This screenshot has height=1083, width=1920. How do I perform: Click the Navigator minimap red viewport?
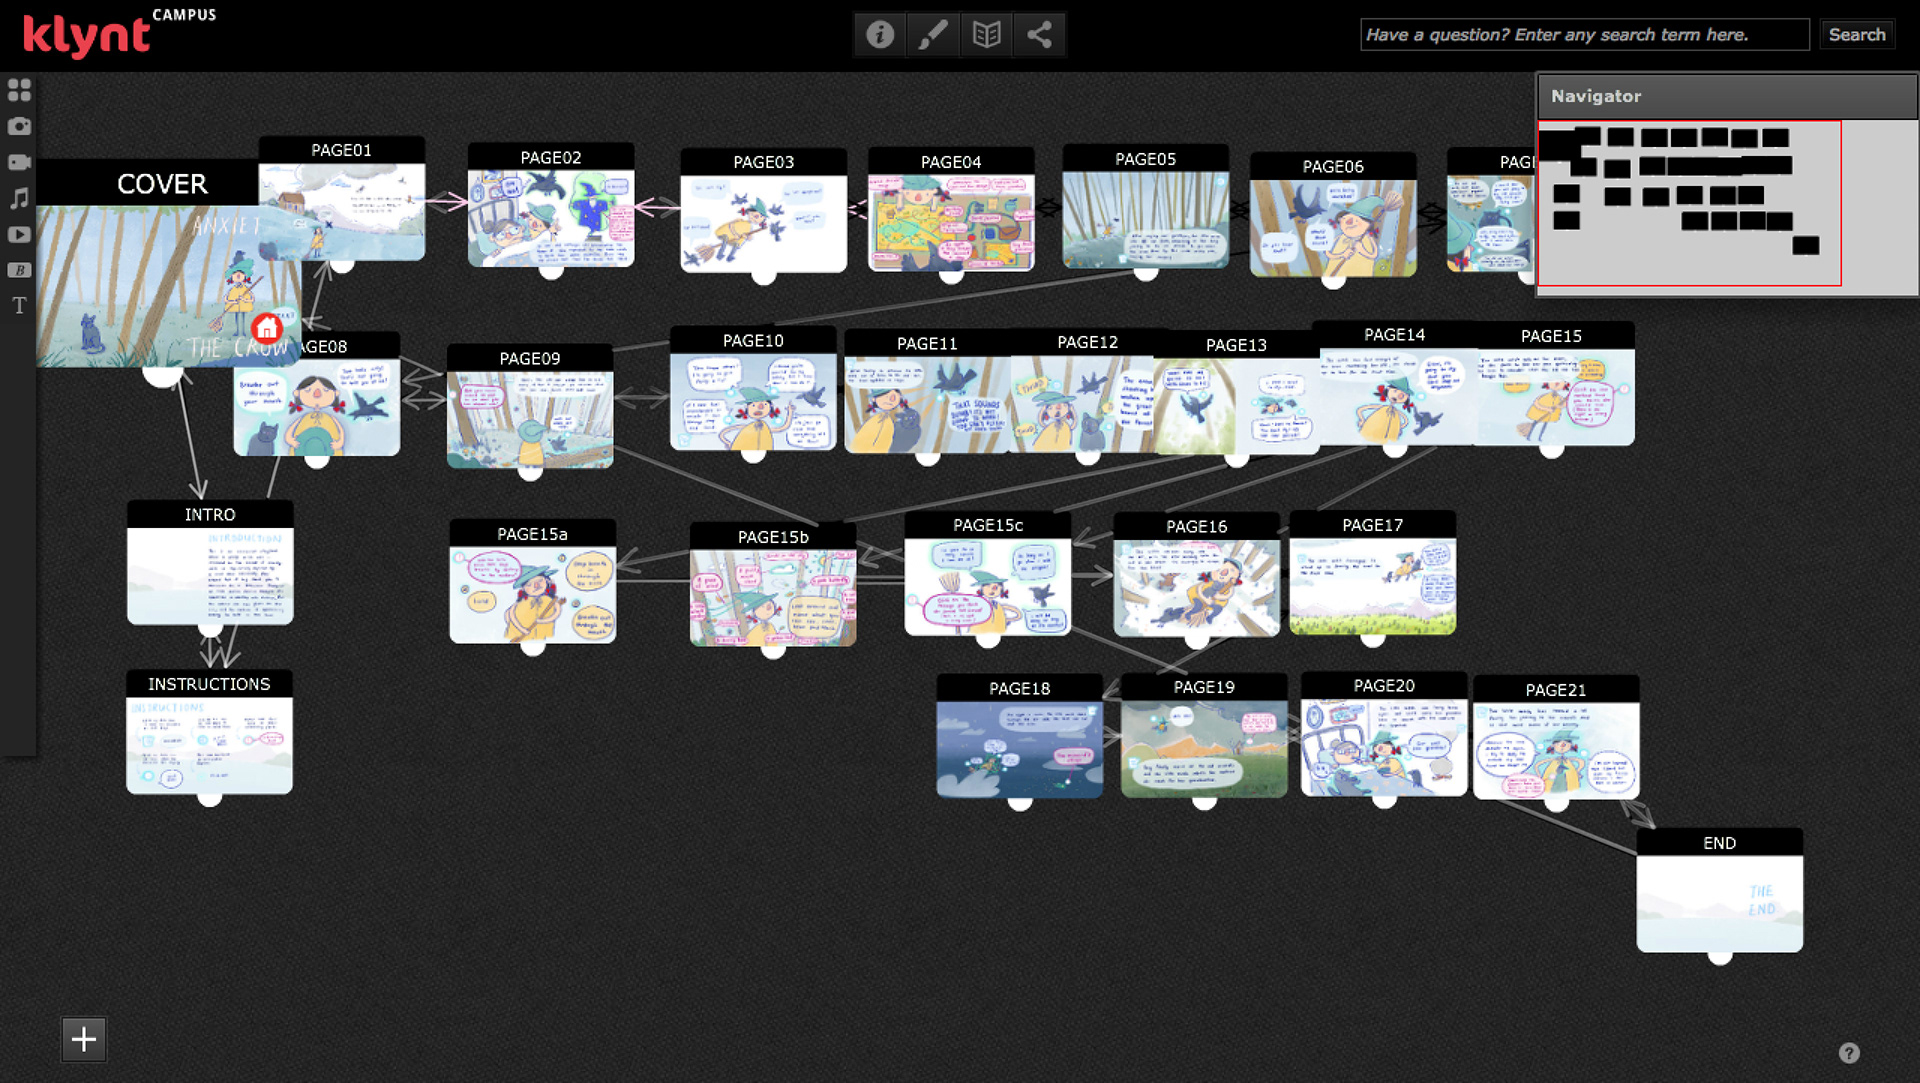pos(1689,203)
